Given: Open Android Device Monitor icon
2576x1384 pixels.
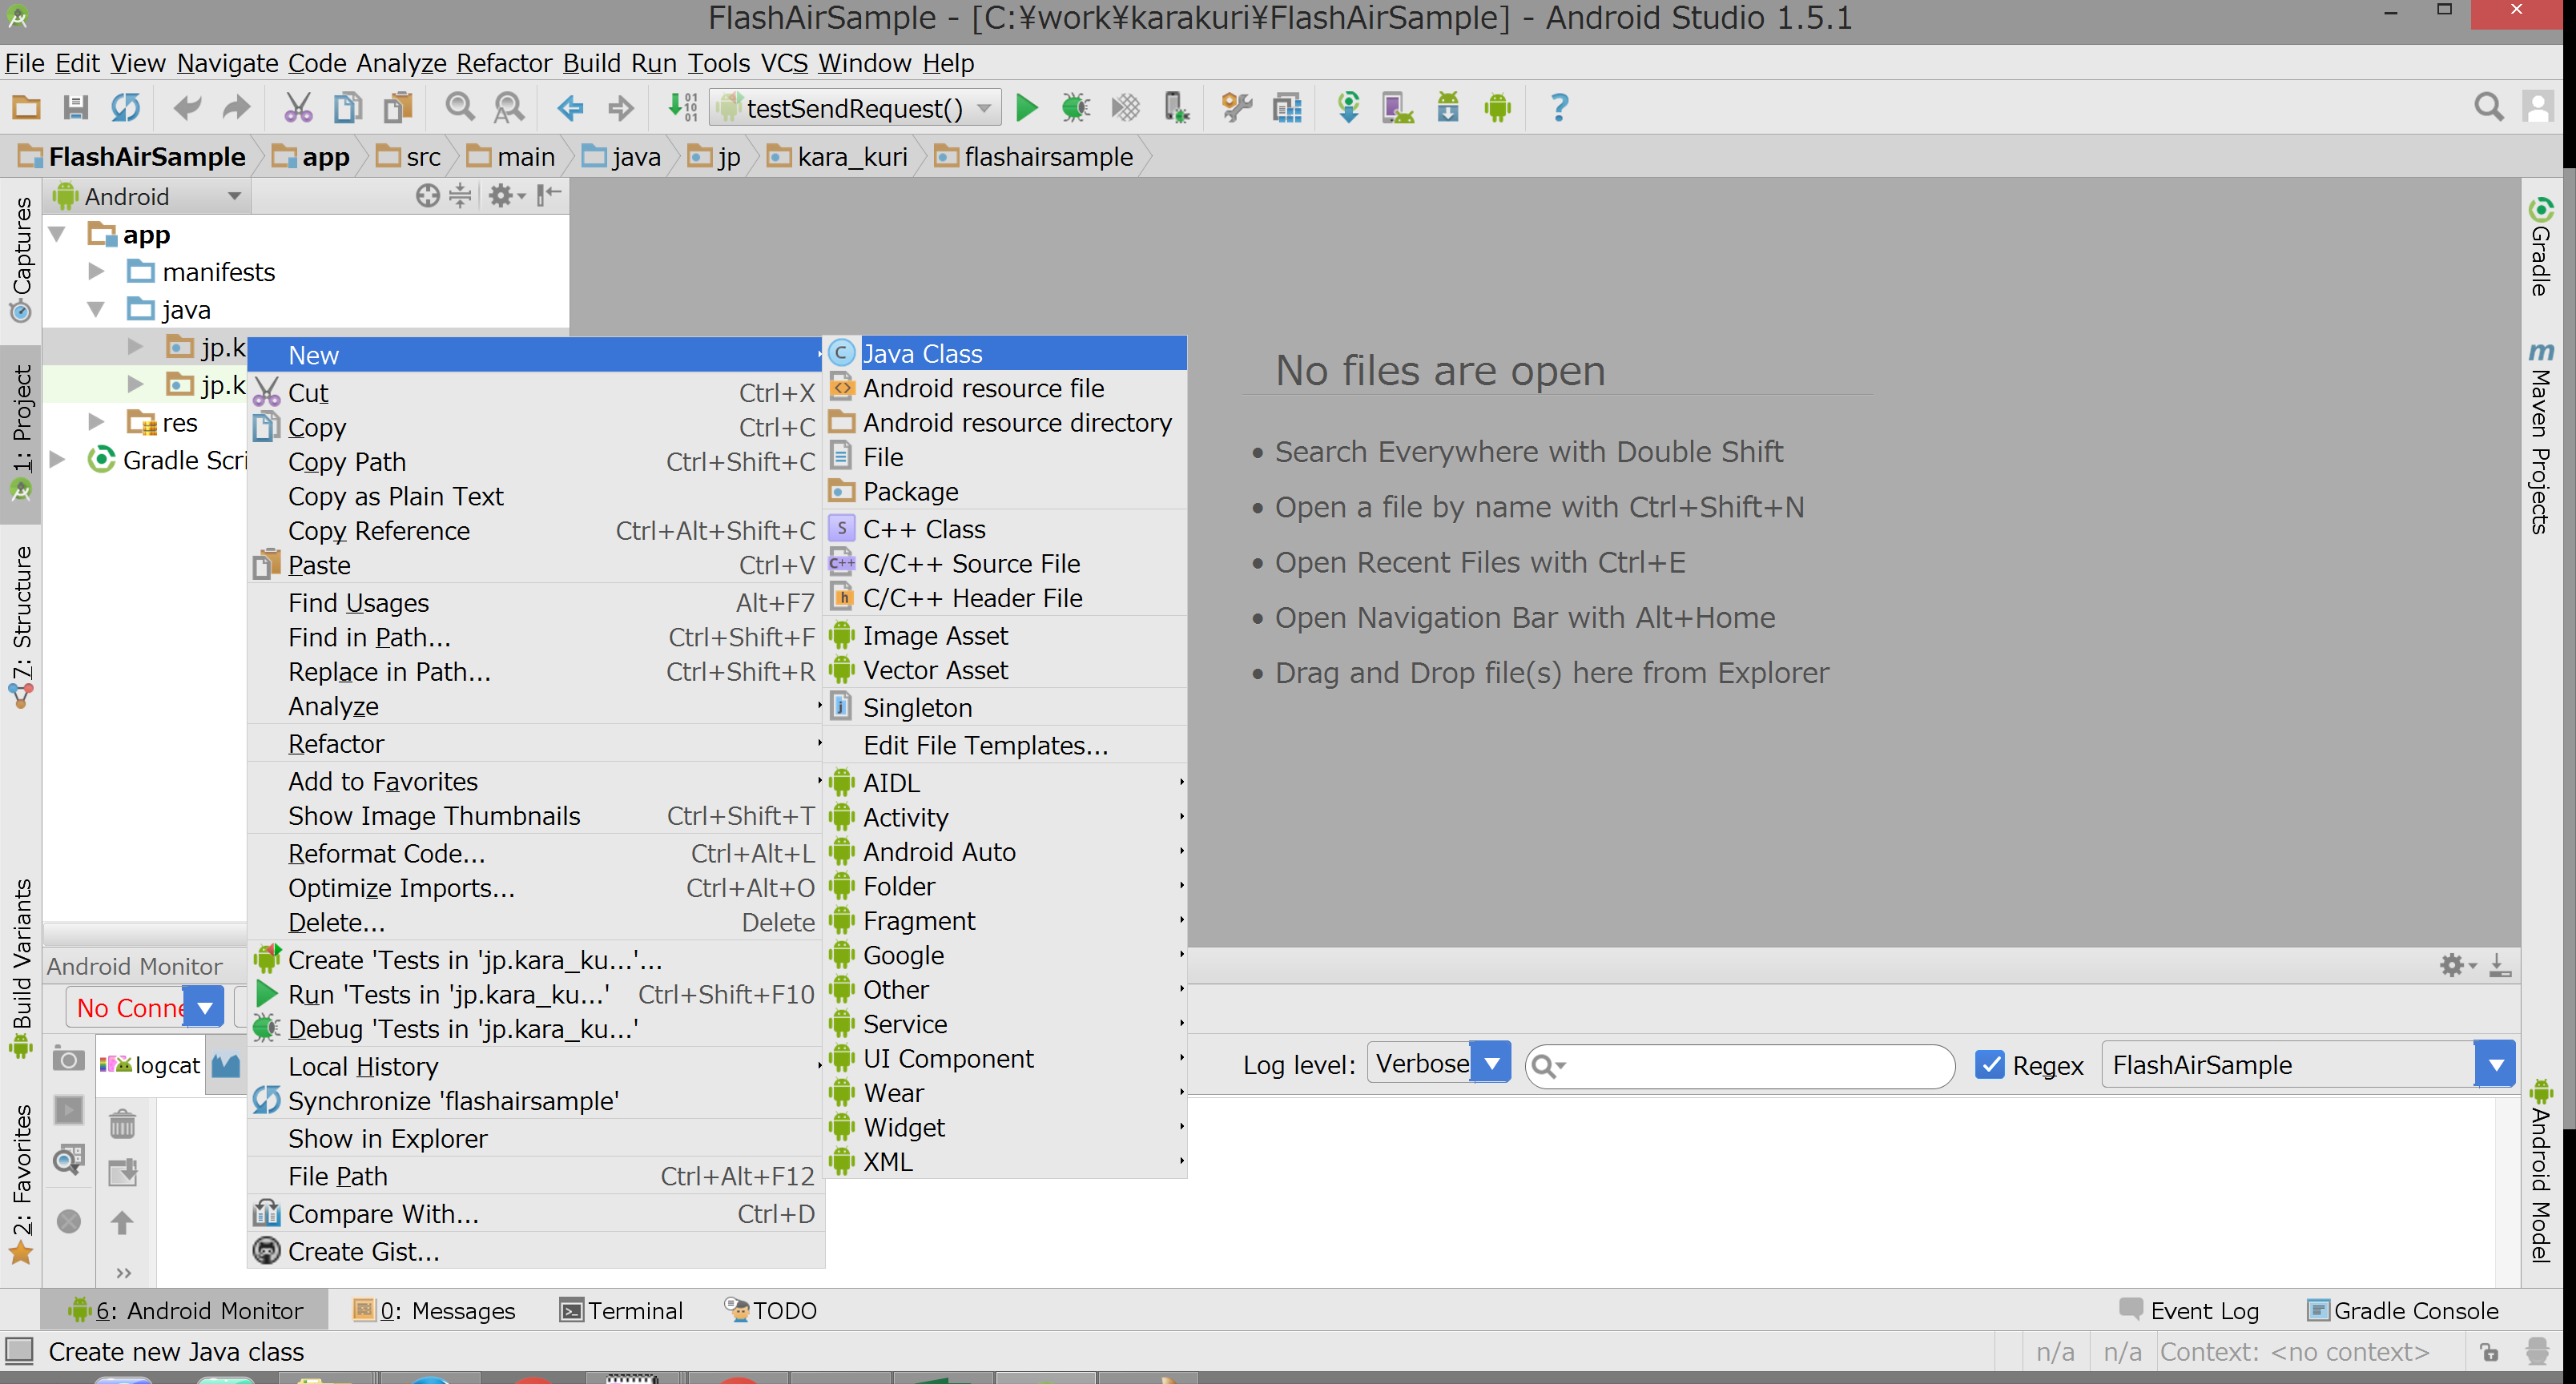Looking at the screenshot, I should click(x=1498, y=107).
